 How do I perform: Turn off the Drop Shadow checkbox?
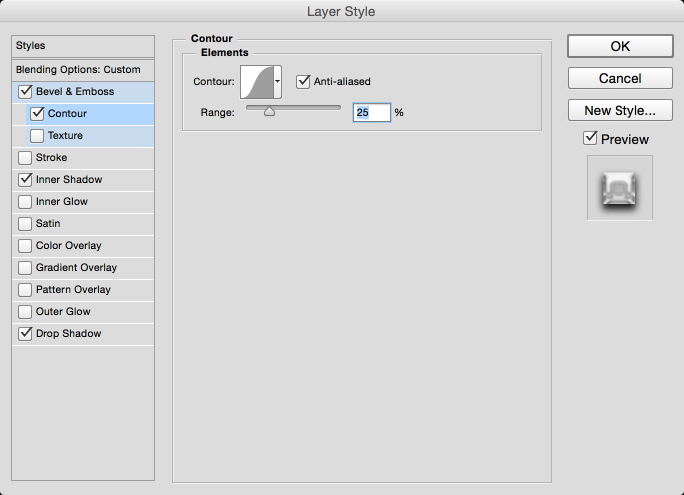(x=25, y=334)
